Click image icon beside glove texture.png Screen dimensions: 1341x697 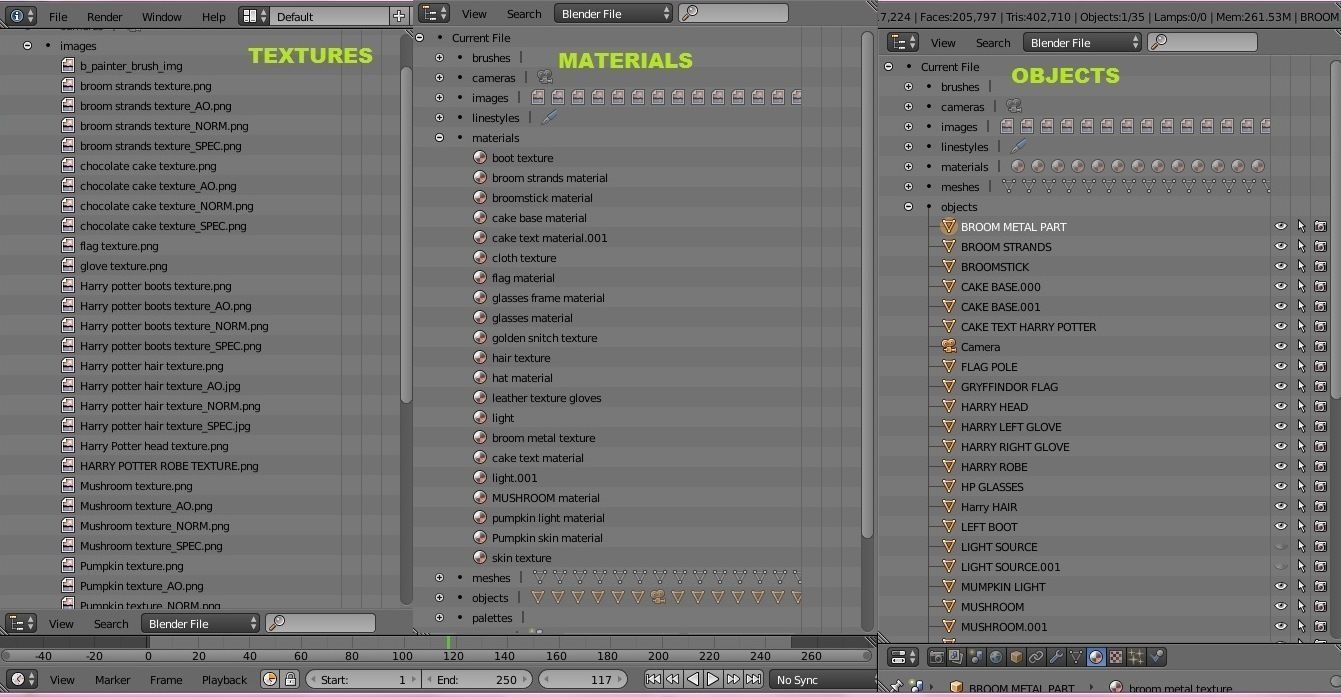[x=68, y=266]
